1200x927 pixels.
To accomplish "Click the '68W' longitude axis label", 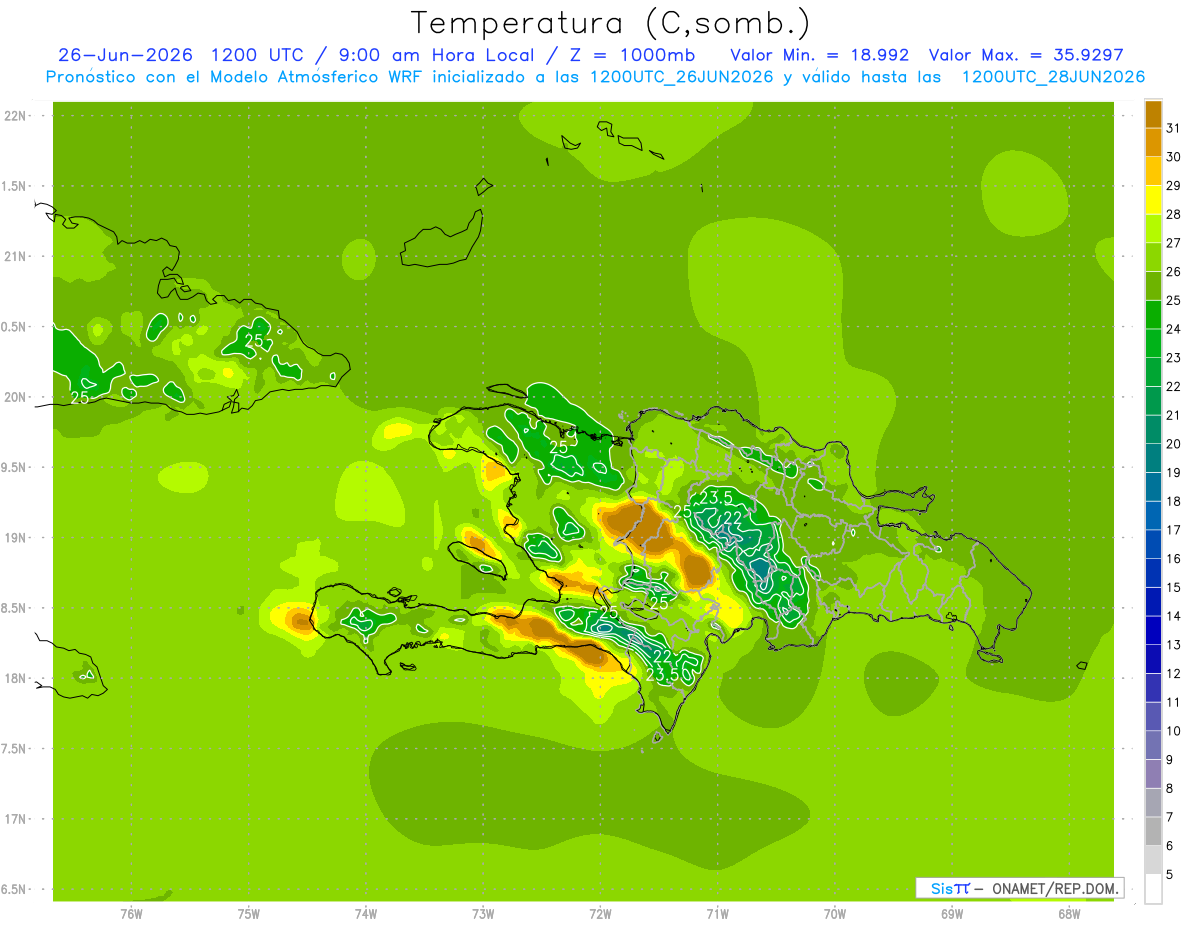I will click(x=1069, y=914).
